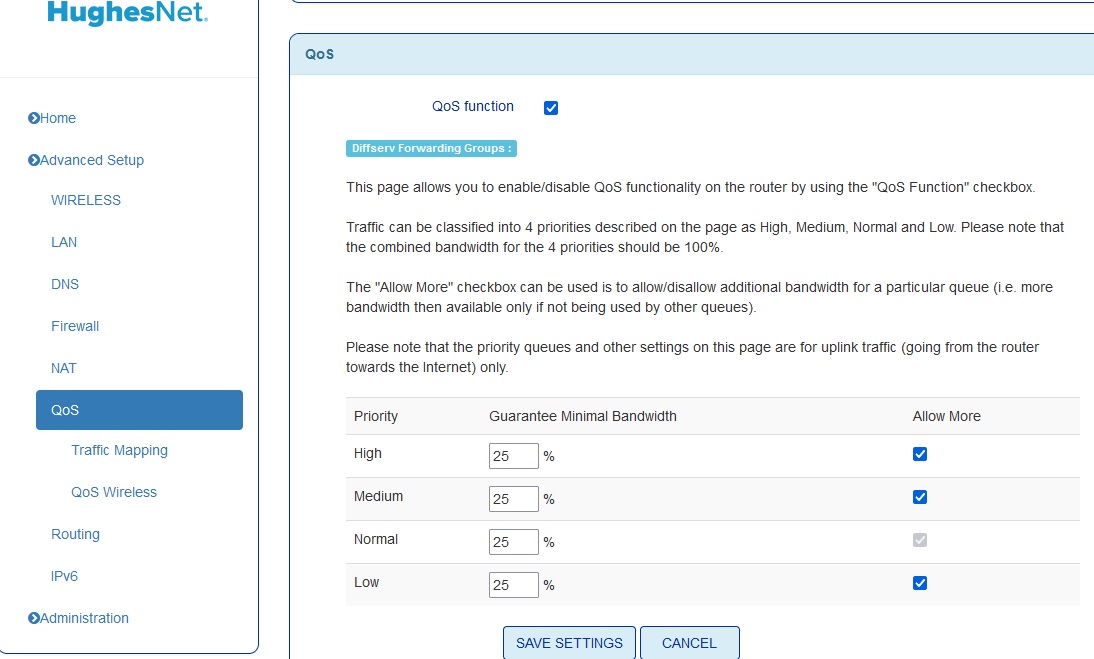This screenshot has height=659, width=1094.
Task: Open the IPv6 settings page
Action: [64, 576]
